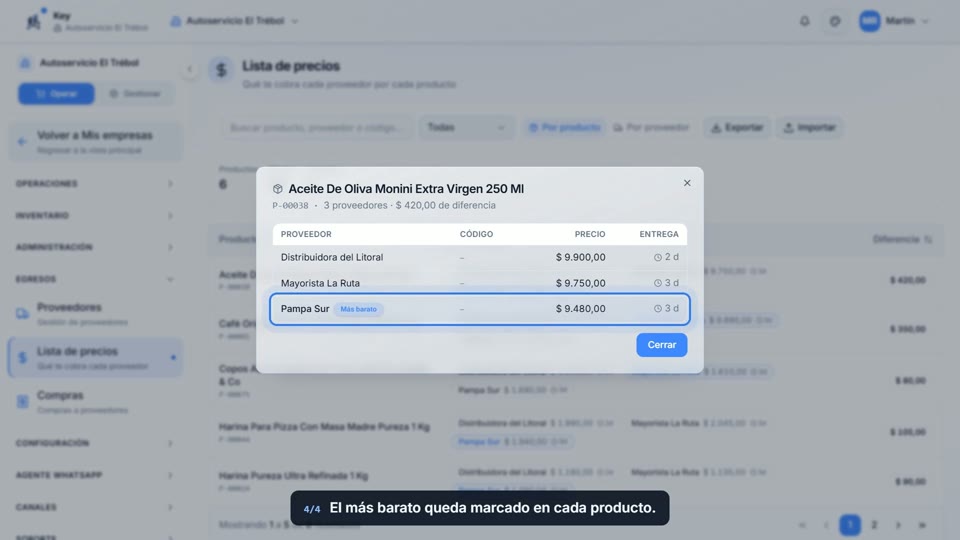The width and height of the screenshot is (960, 540).
Task: Expand the Operaciones section
Action: point(94,184)
